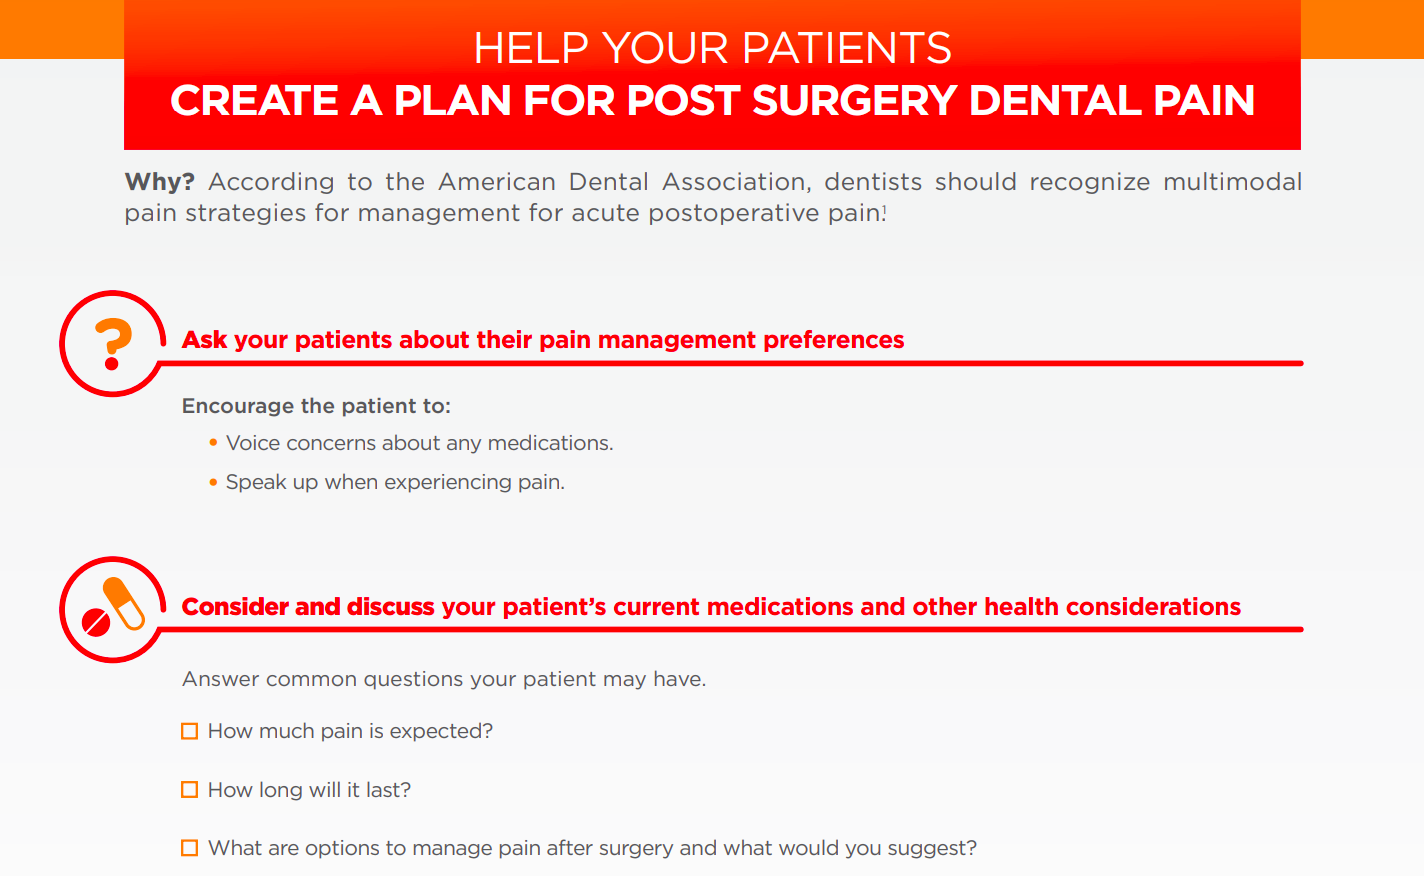Viewport: 1424px width, 876px height.
Task: Check the 'How much pain is expected?' box
Action: click(x=189, y=731)
